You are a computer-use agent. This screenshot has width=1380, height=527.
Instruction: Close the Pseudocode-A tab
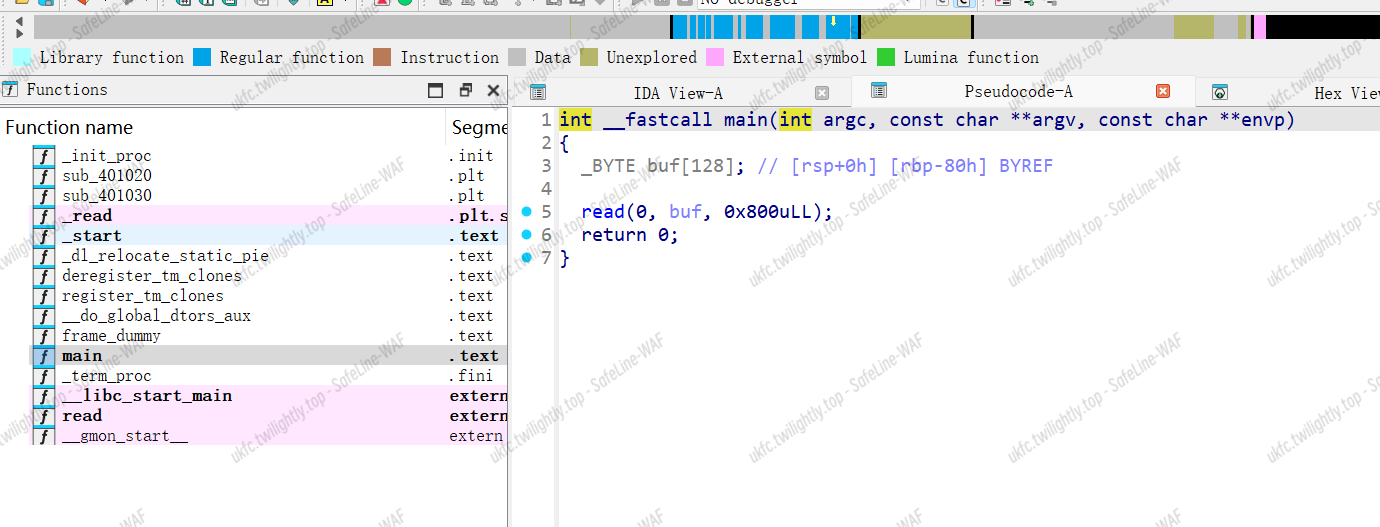(1162, 91)
